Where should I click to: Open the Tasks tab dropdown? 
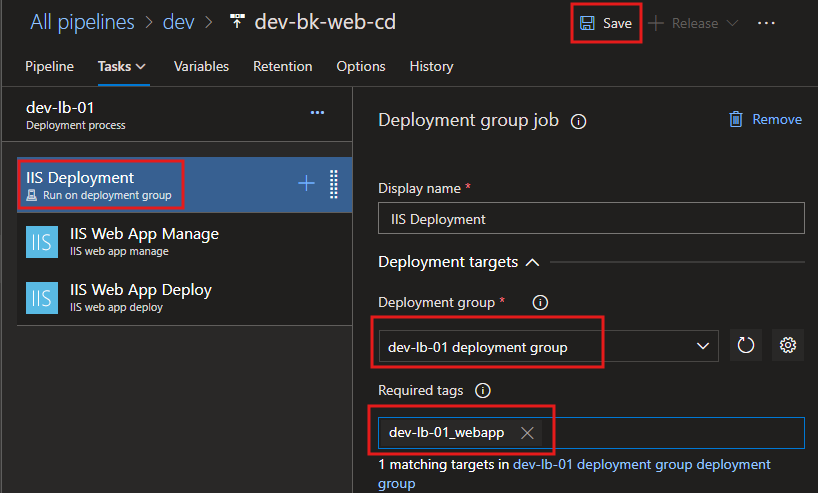tap(122, 66)
